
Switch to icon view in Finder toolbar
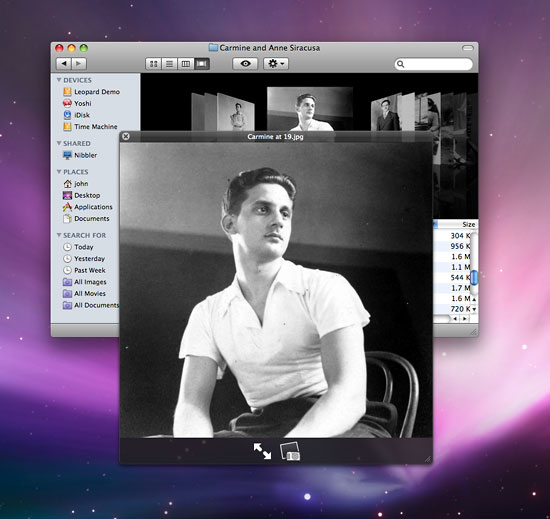click(153, 63)
